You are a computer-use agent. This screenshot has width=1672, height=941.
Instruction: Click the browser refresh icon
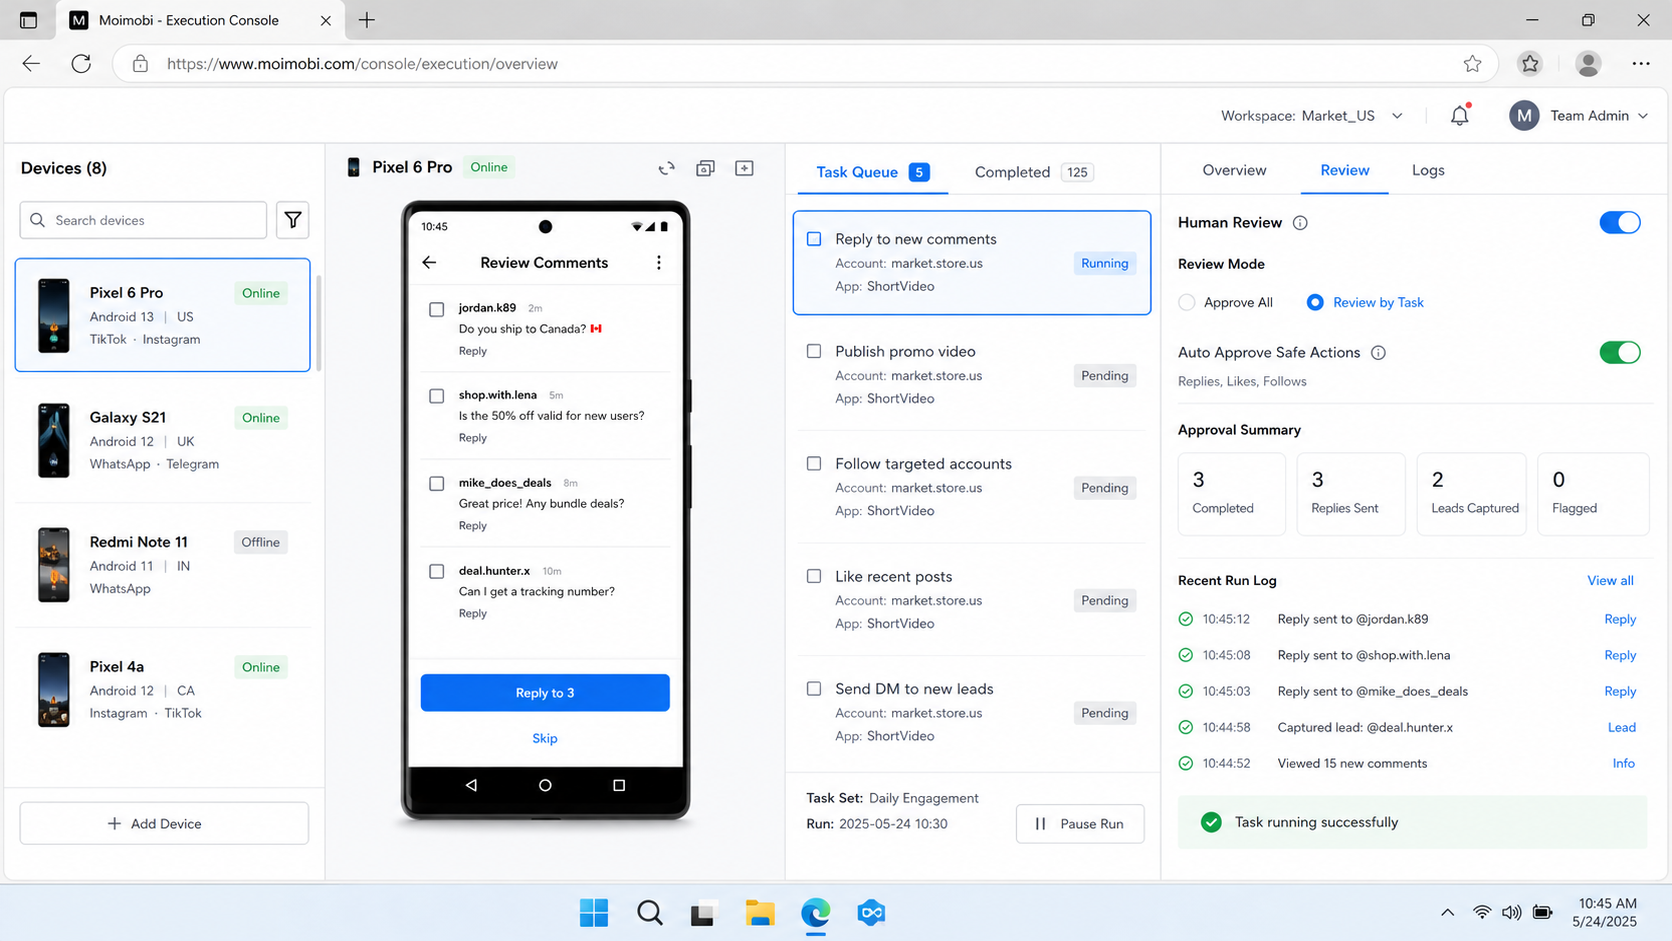81,64
